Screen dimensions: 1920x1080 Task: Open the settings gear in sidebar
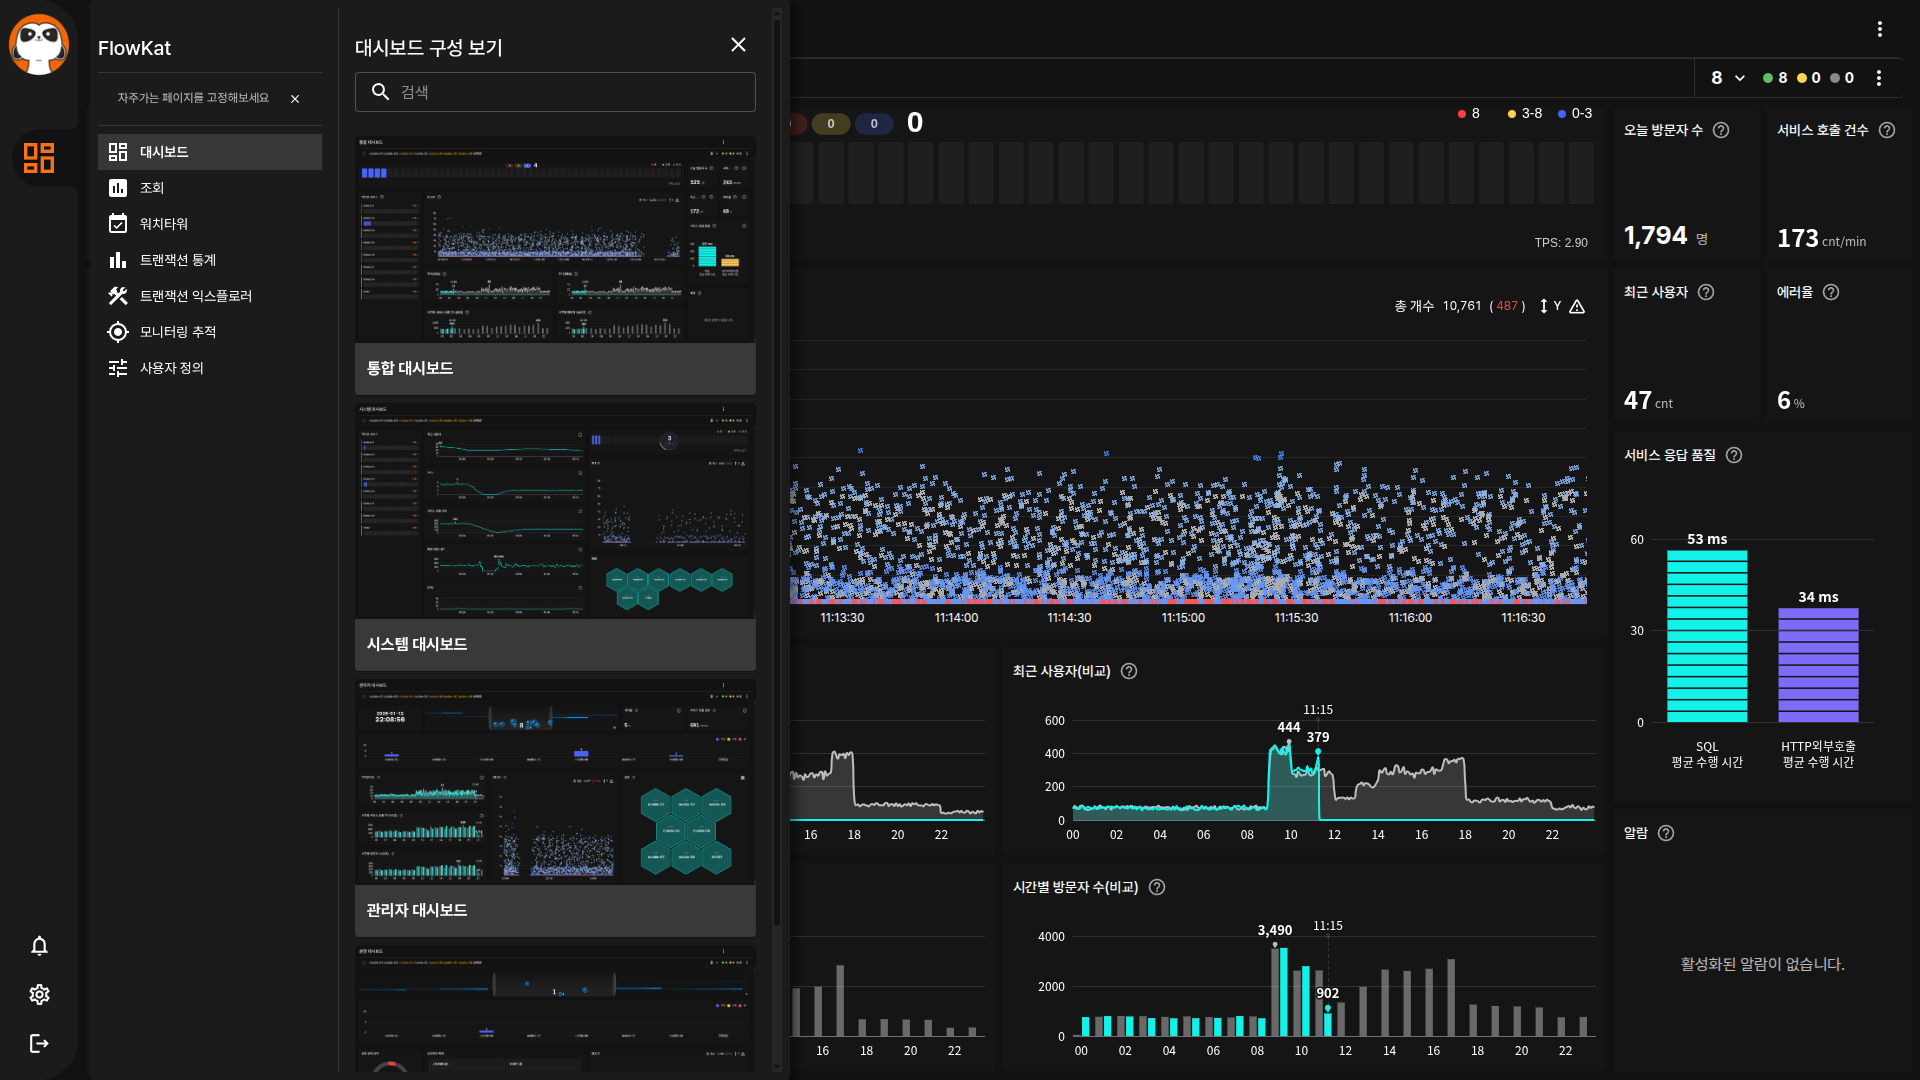pos(39,994)
